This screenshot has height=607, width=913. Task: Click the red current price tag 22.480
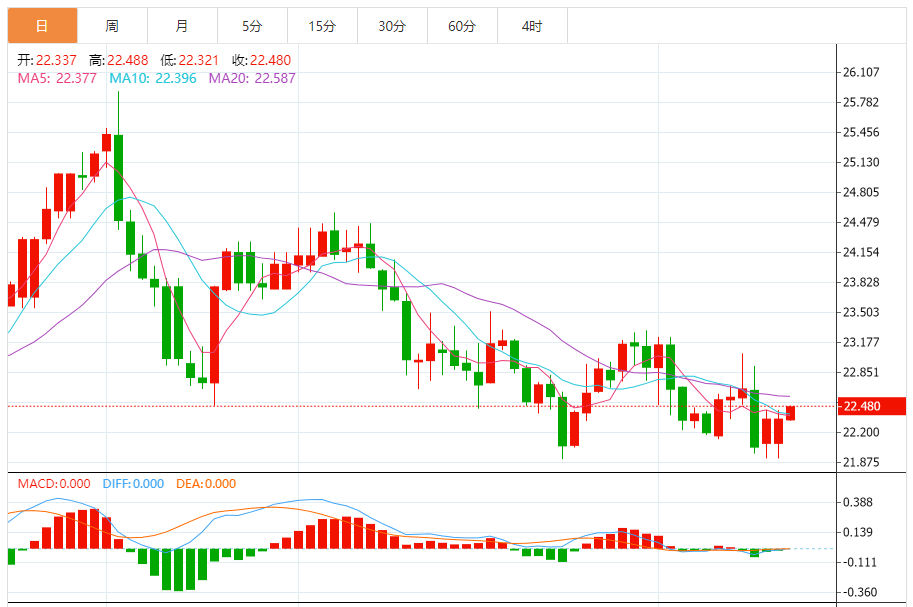[872, 406]
